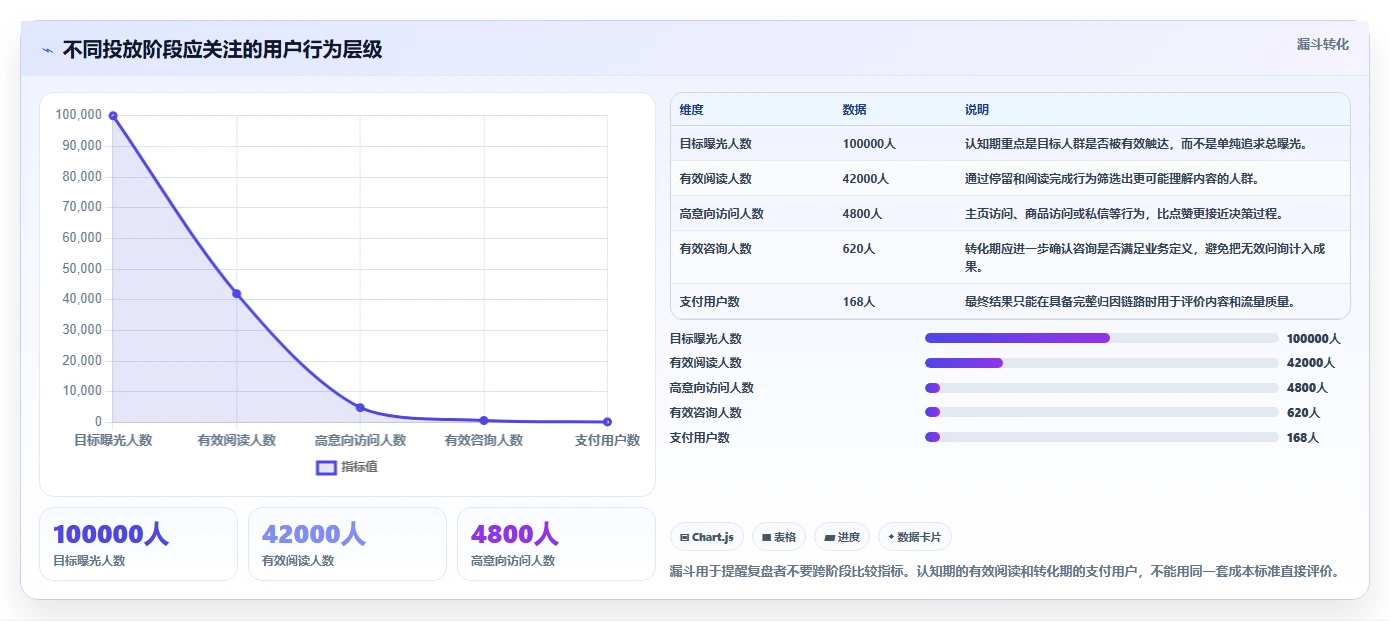Click the 有效阅读人数 table cell
The height and width of the screenshot is (621, 1390).
716,179
